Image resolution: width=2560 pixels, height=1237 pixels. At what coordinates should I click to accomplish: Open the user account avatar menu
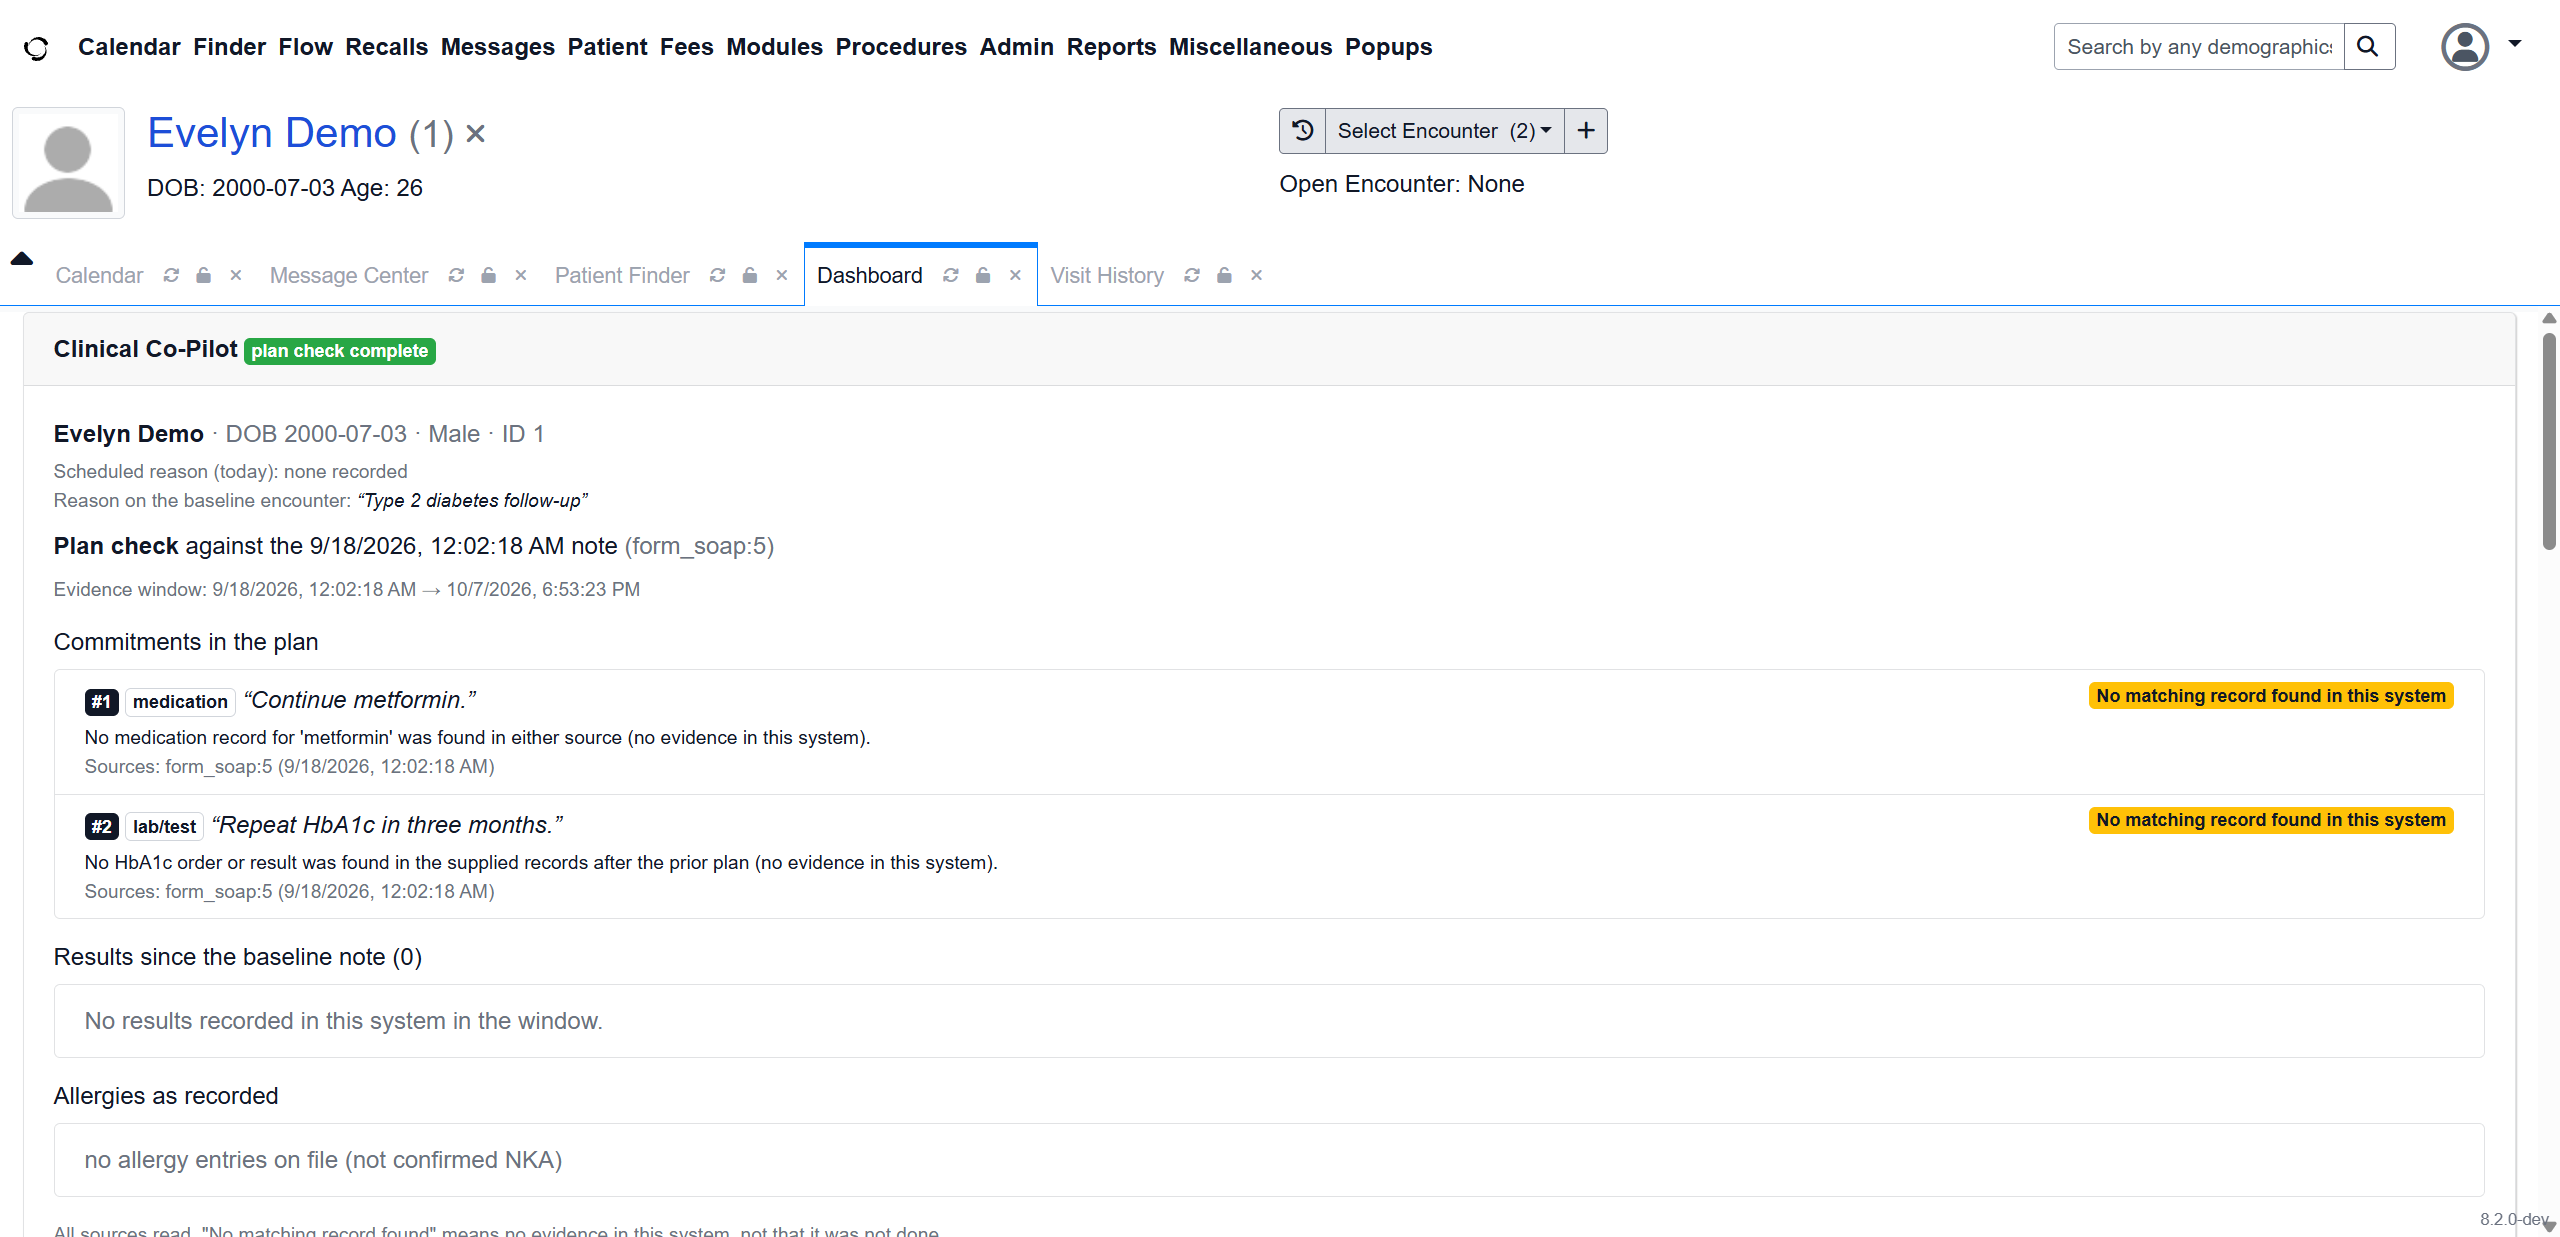[x=2465, y=47]
